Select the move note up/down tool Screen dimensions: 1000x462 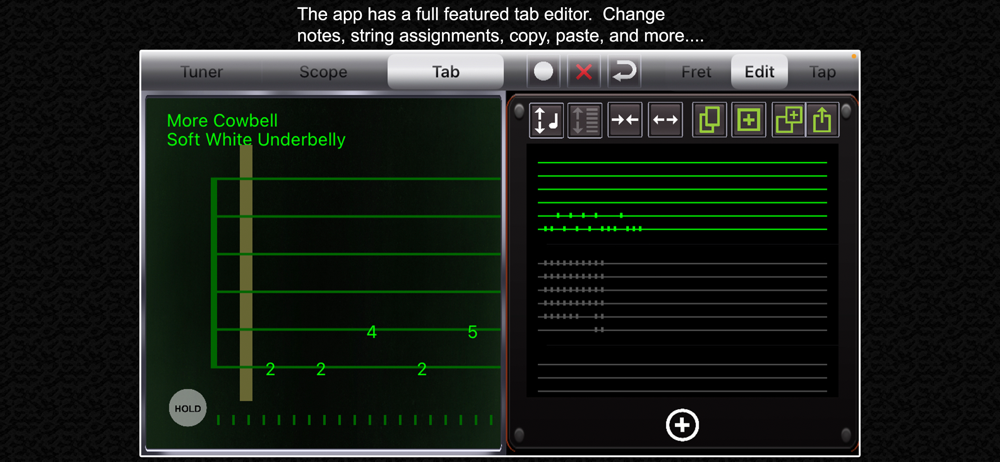[x=546, y=120]
